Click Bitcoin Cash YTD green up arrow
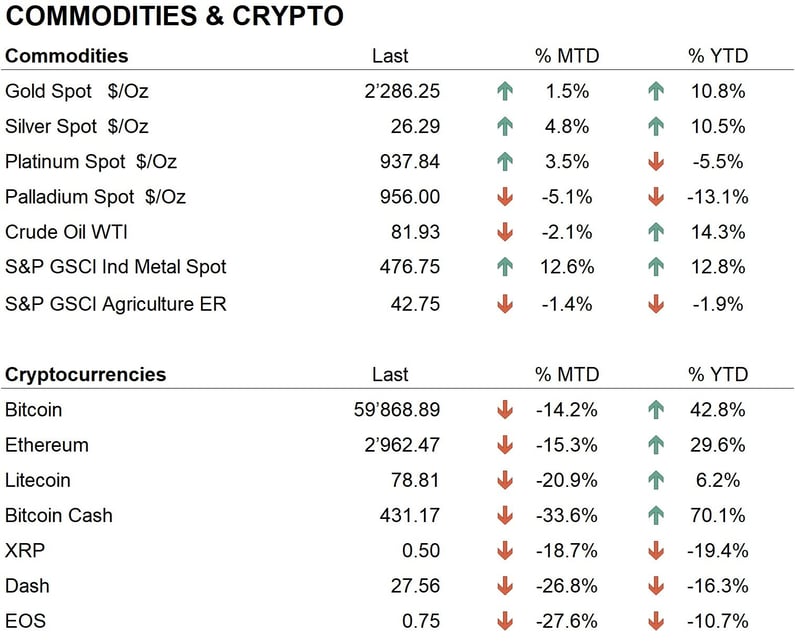 (656, 516)
